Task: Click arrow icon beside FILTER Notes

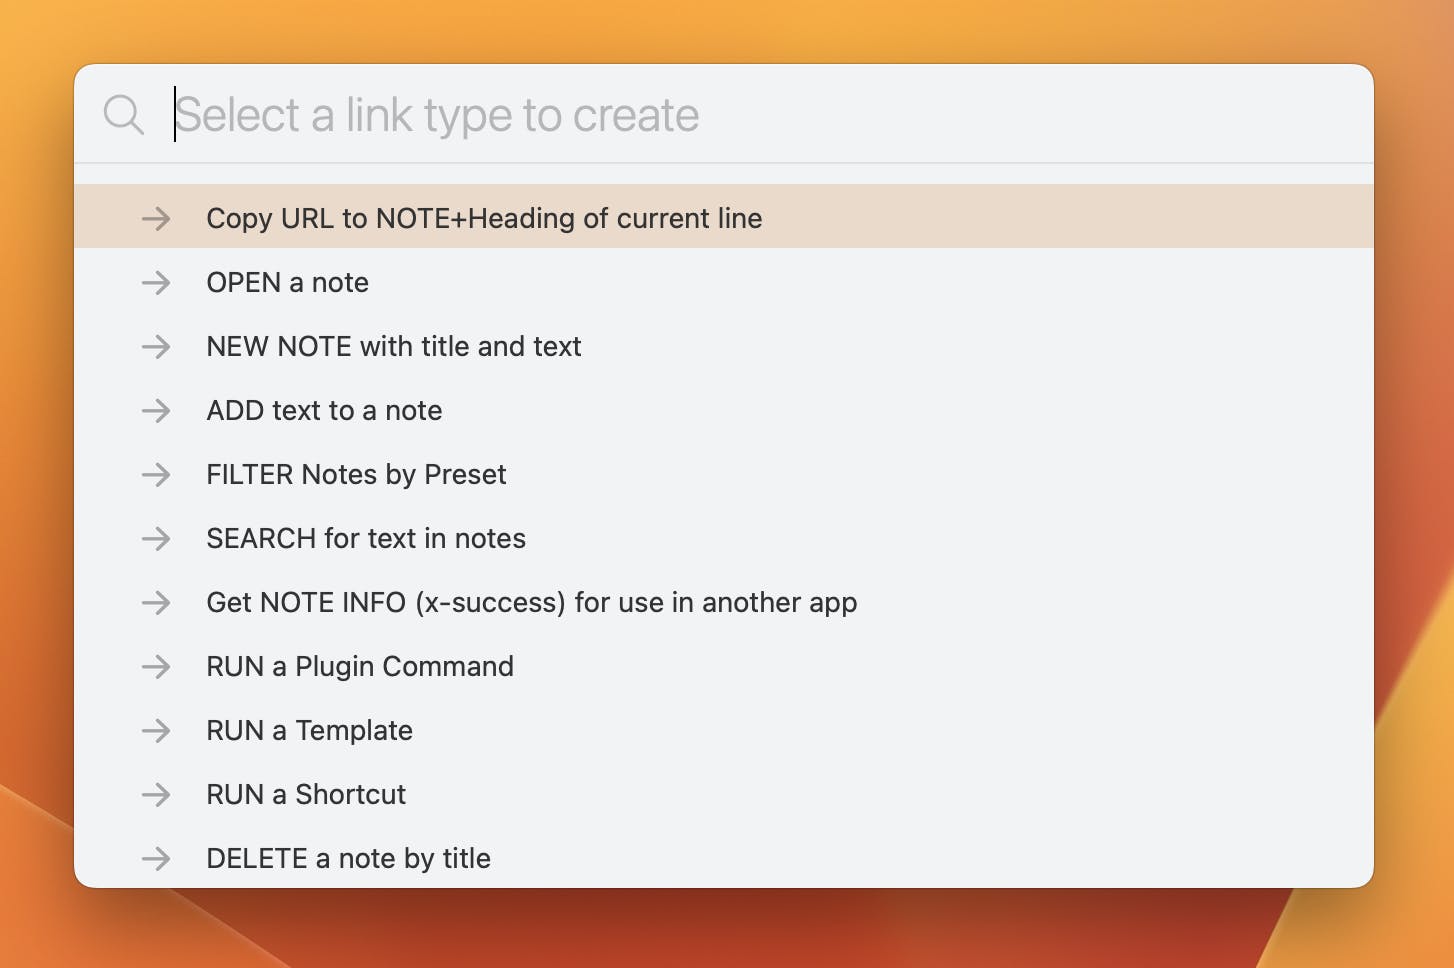Action: coord(156,474)
